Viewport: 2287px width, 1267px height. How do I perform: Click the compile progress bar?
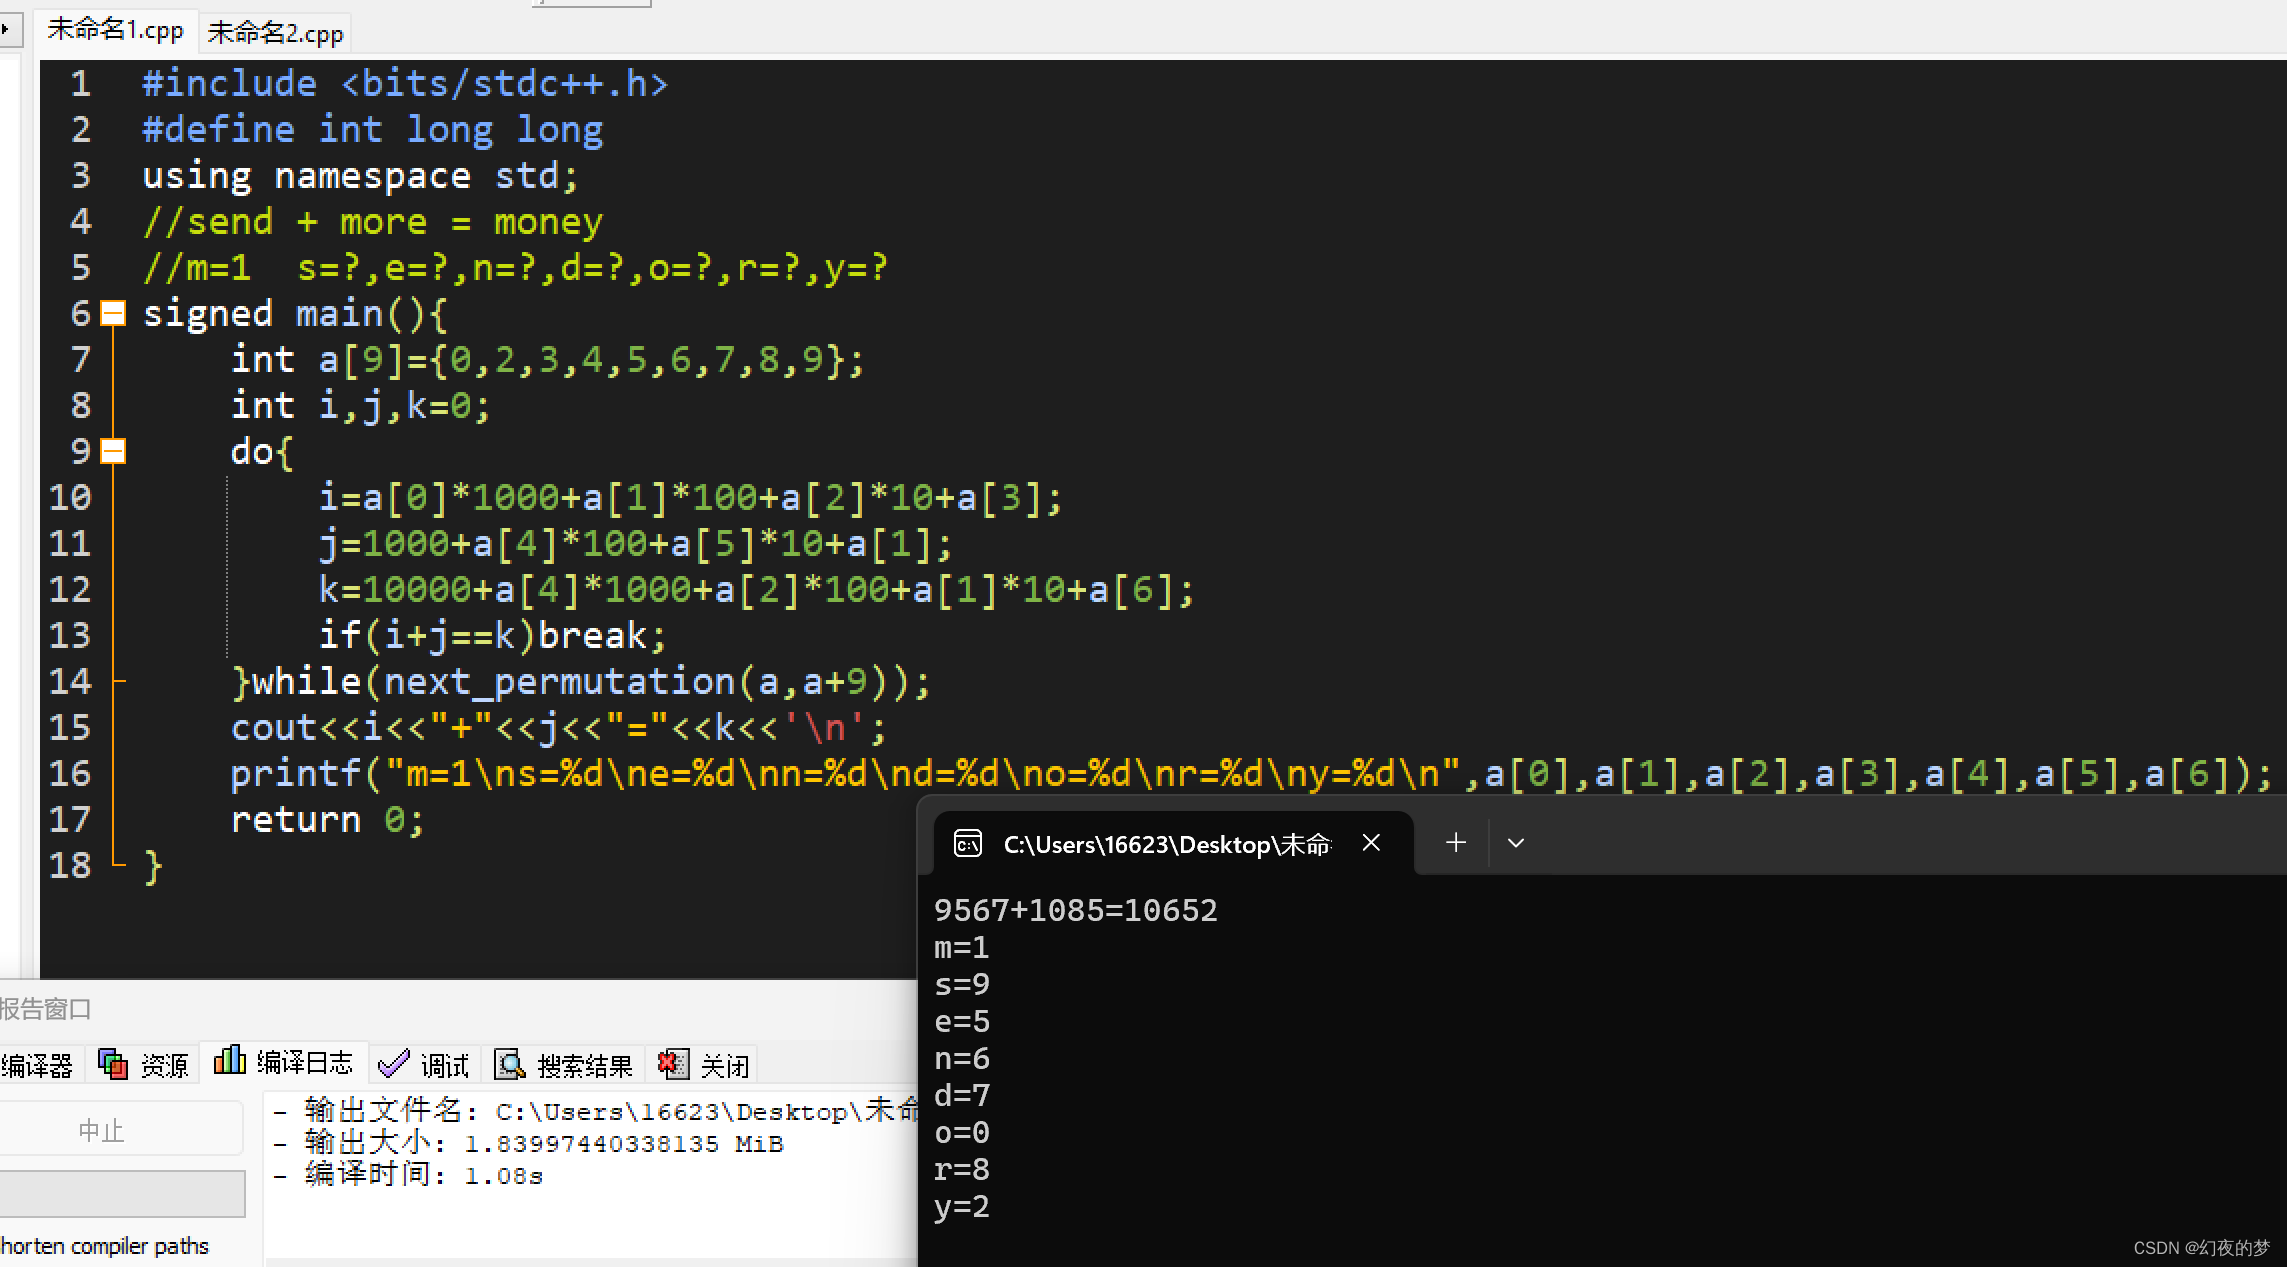point(122,1193)
